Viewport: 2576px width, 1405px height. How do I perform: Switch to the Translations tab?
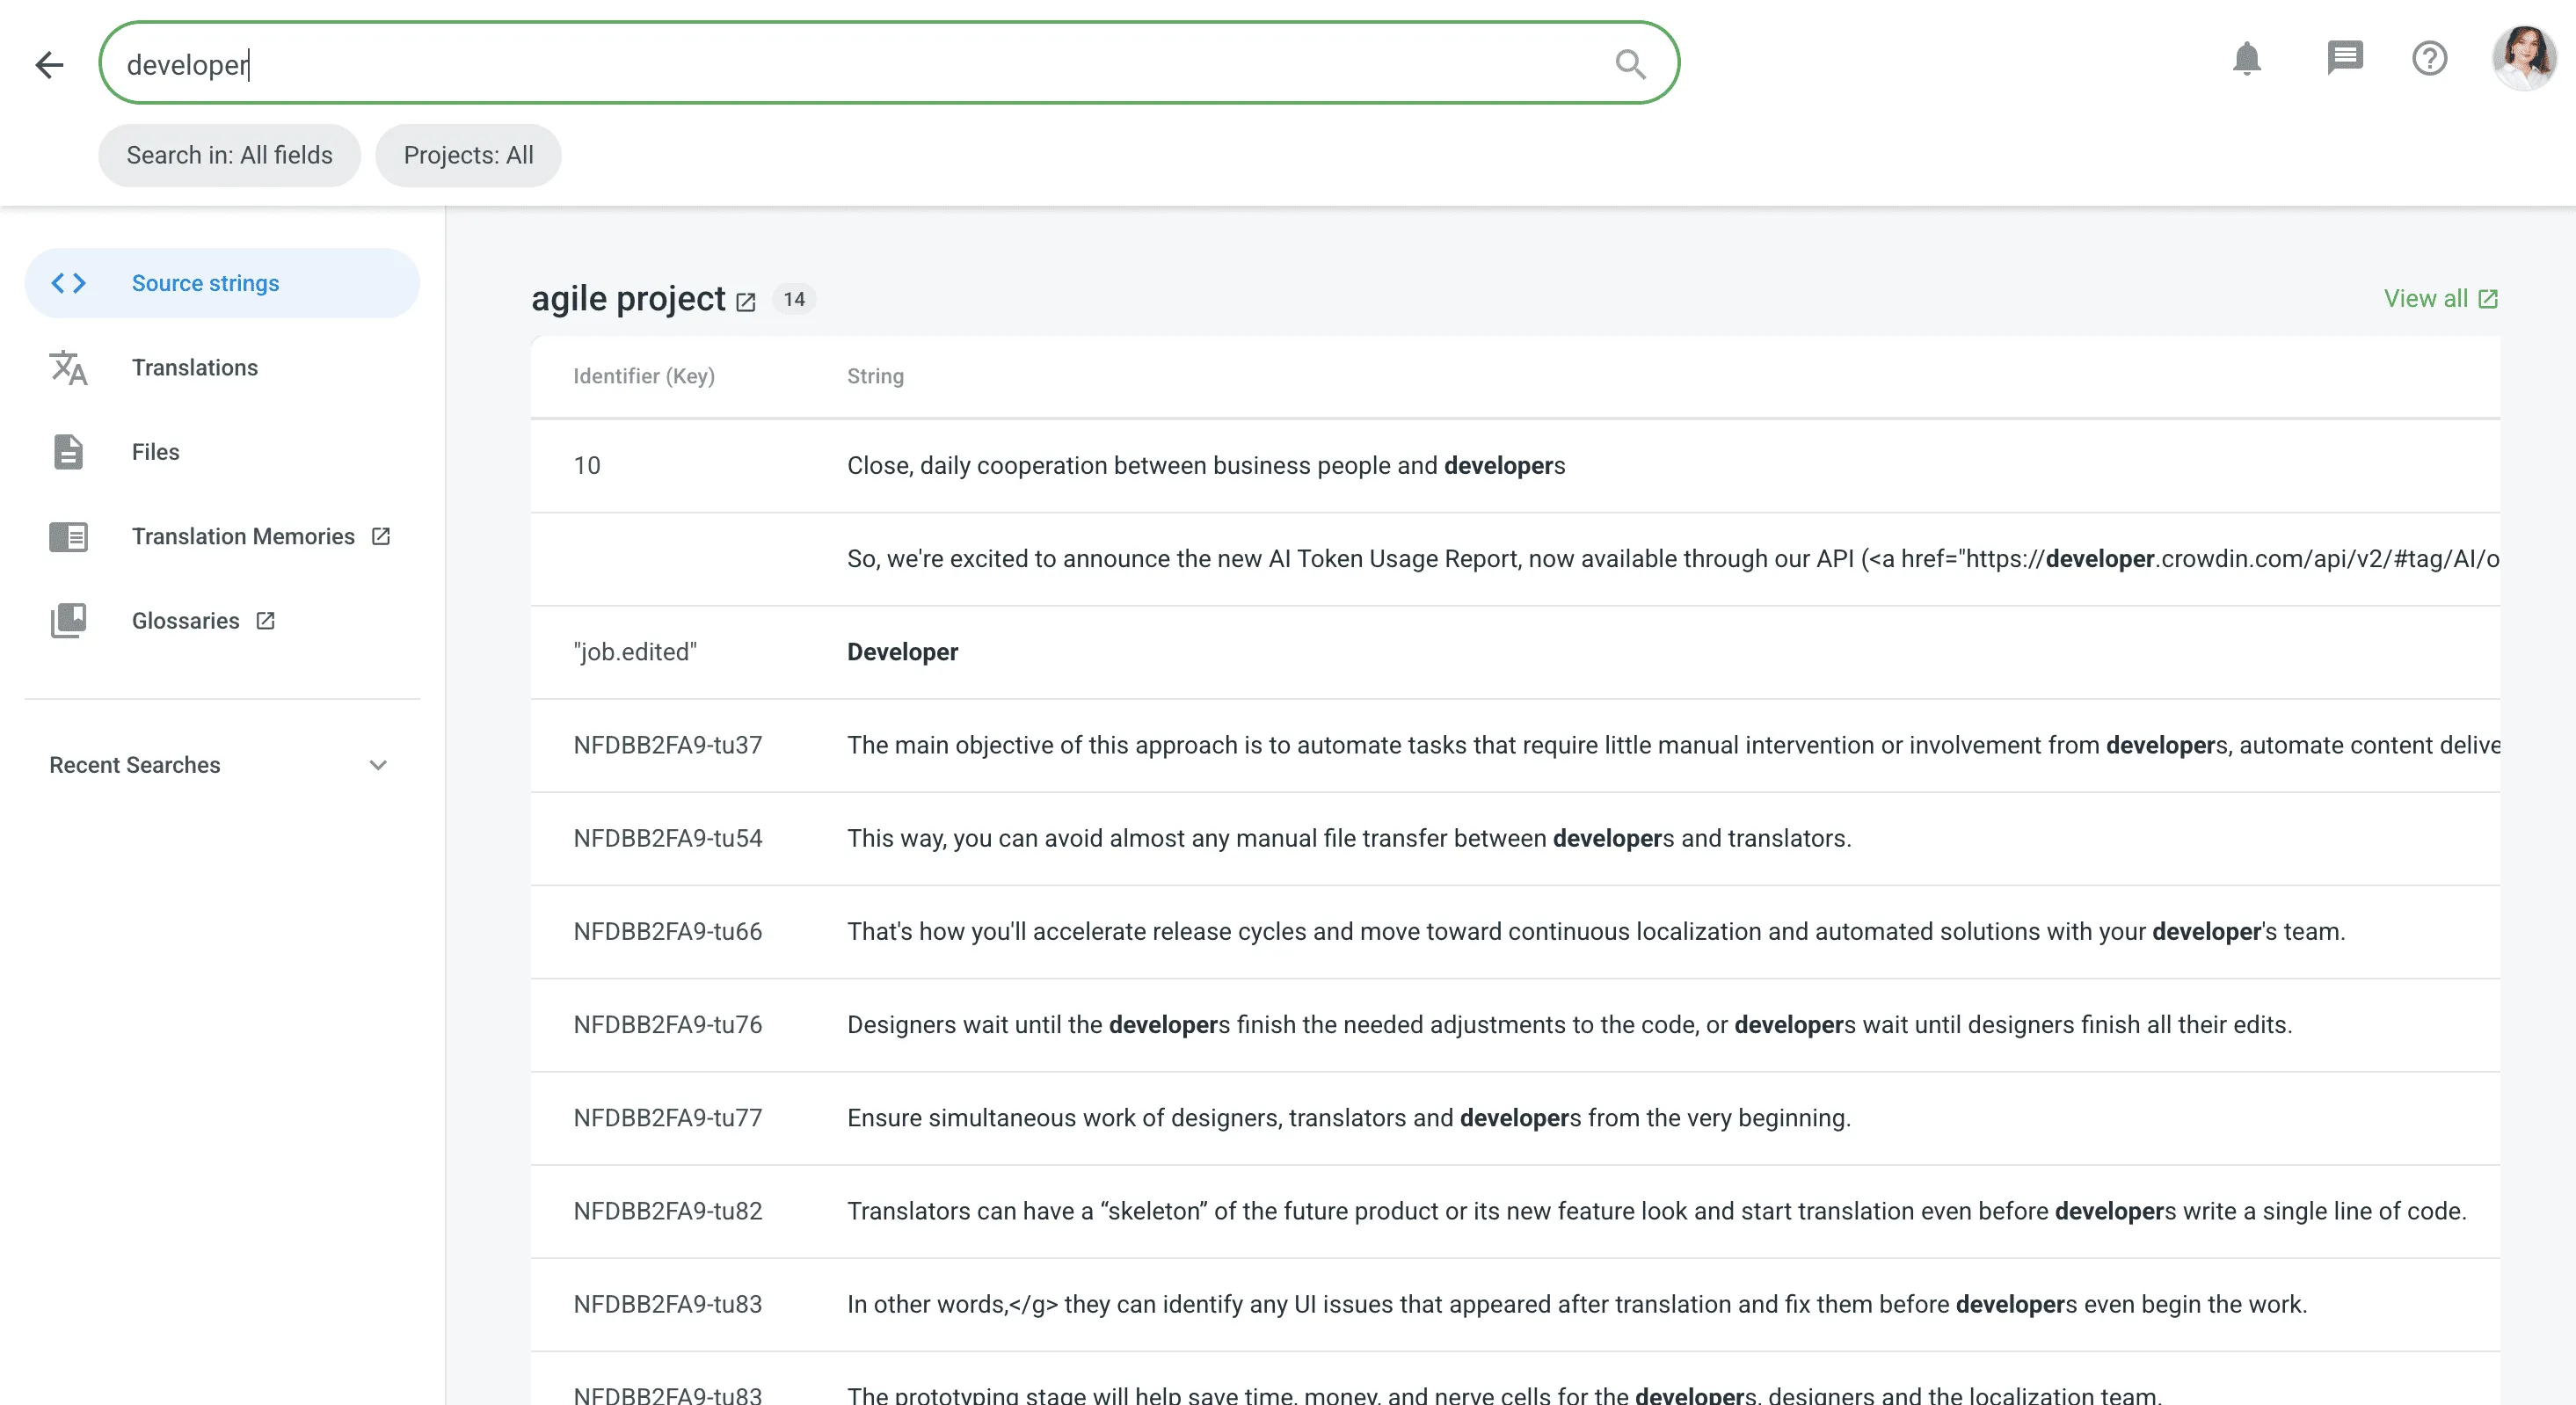(x=195, y=368)
